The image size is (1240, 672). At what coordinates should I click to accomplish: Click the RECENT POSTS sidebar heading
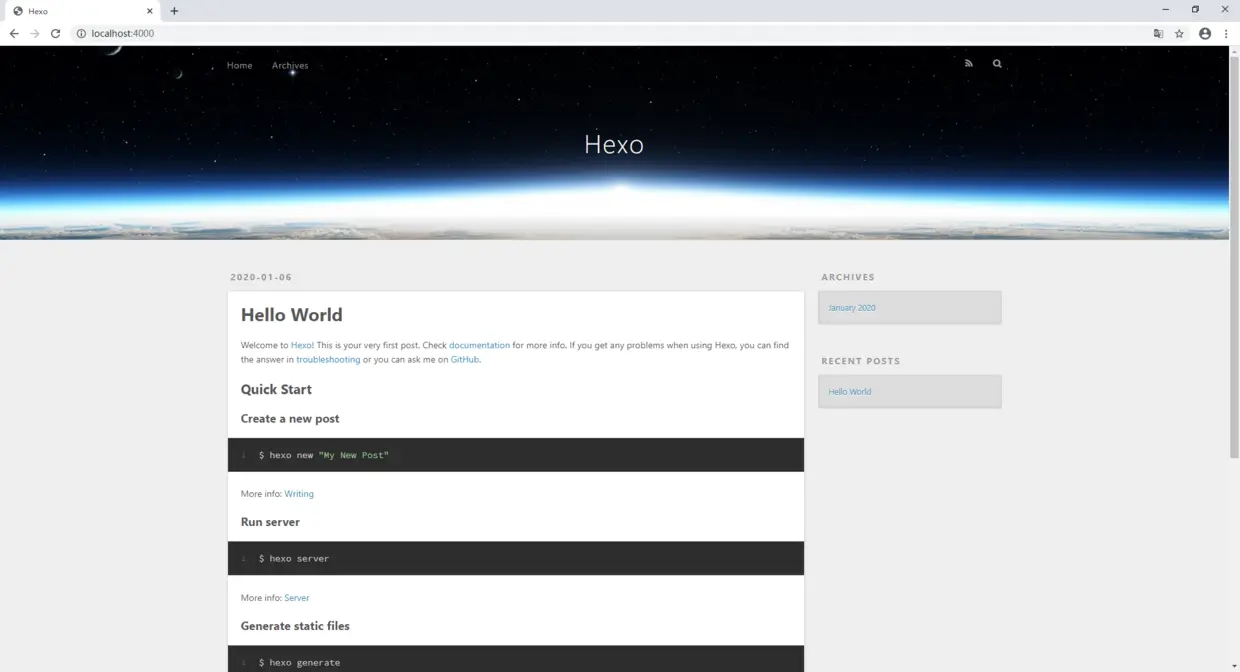pos(861,361)
